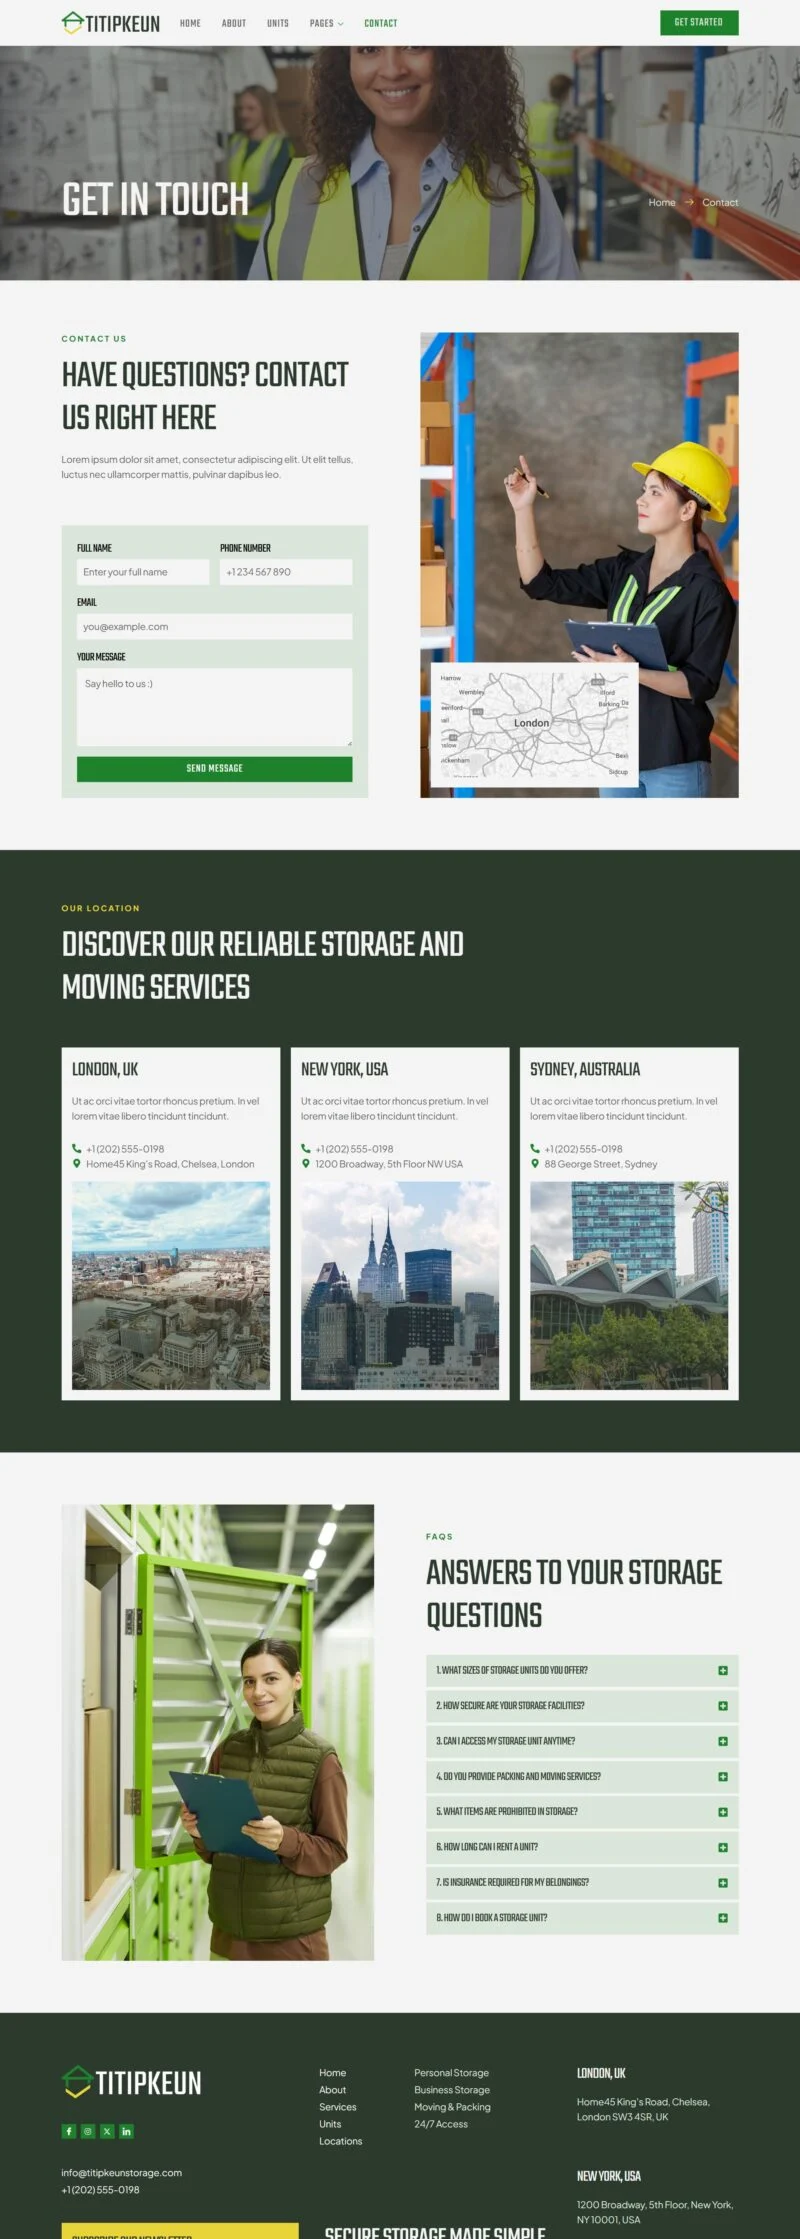
Task: Select Contact in the top navigation
Action: point(381,23)
